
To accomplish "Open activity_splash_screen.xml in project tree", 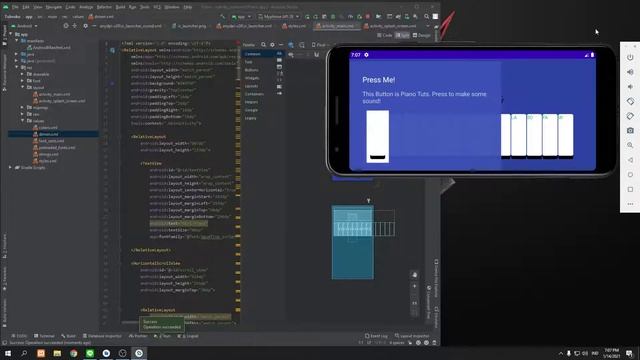I will [59, 101].
